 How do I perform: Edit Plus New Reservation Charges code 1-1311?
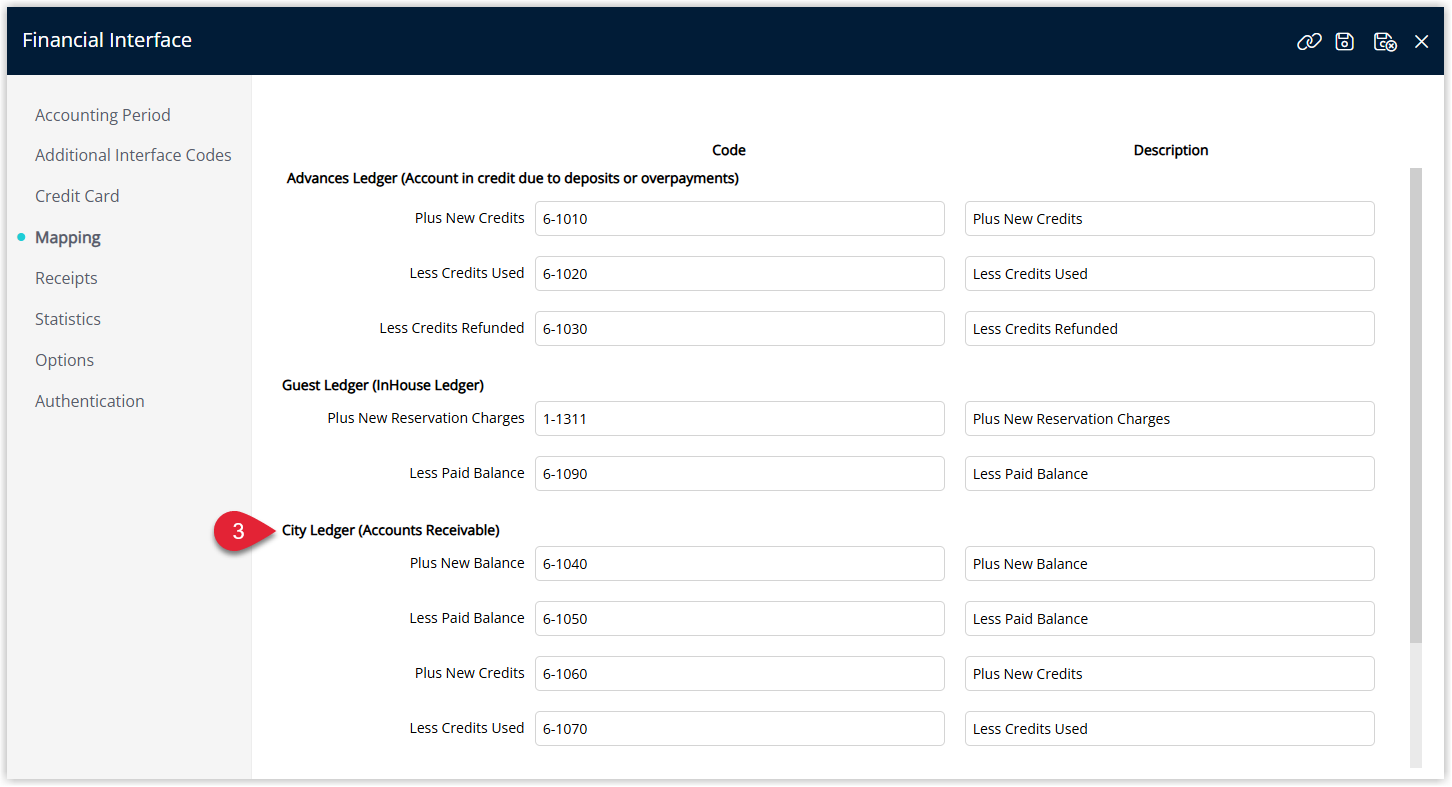pos(739,419)
